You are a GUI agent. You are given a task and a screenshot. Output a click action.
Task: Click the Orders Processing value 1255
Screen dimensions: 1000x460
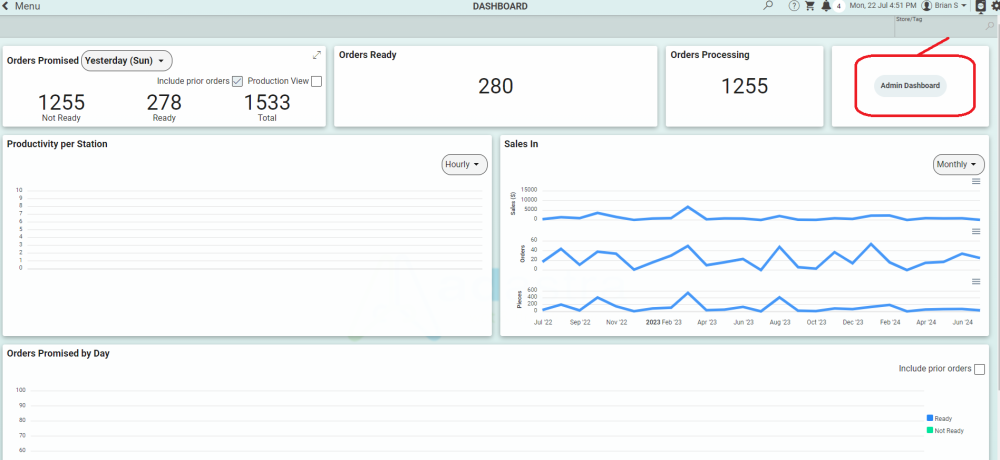[x=745, y=86]
